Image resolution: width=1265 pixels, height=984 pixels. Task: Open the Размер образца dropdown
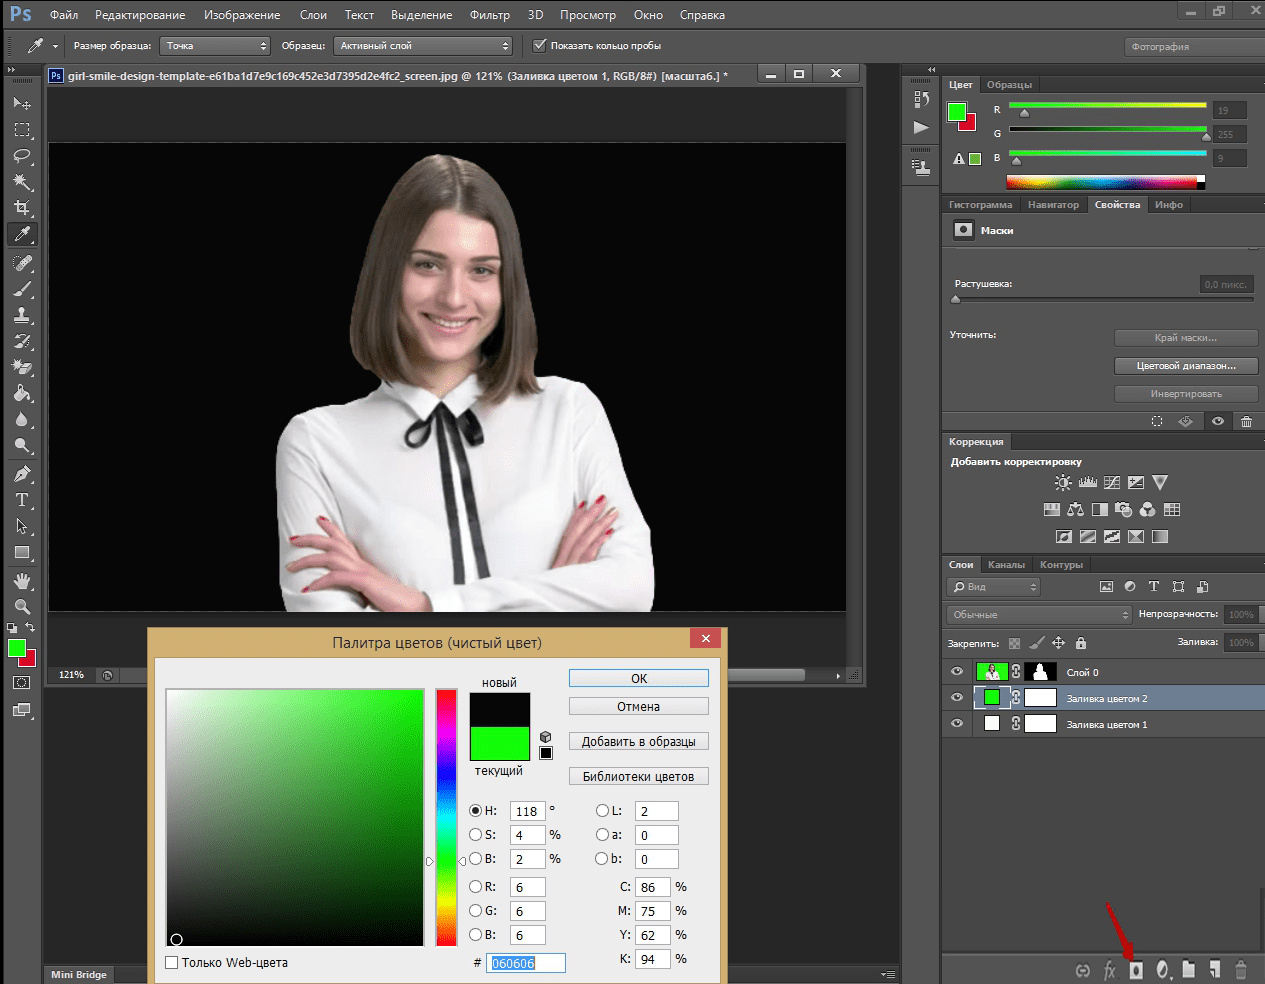point(215,46)
